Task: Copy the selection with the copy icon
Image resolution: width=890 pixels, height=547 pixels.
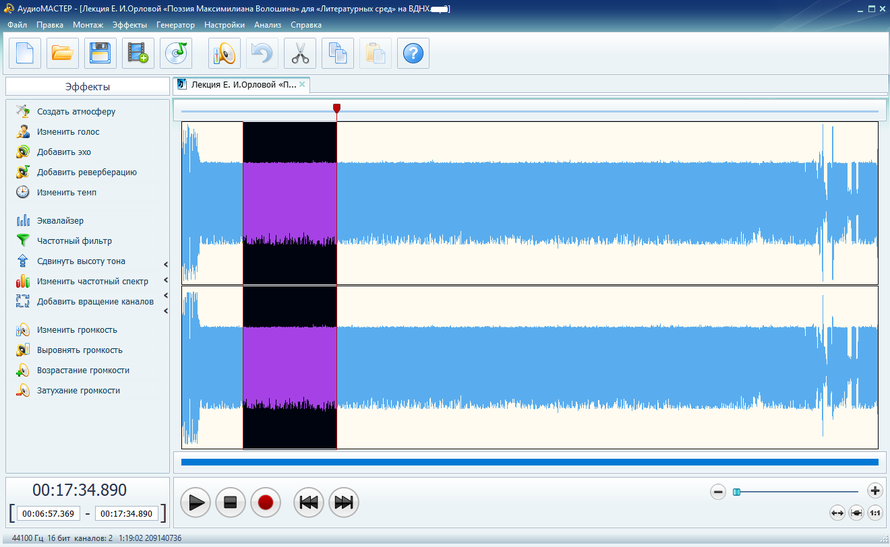Action: point(338,53)
